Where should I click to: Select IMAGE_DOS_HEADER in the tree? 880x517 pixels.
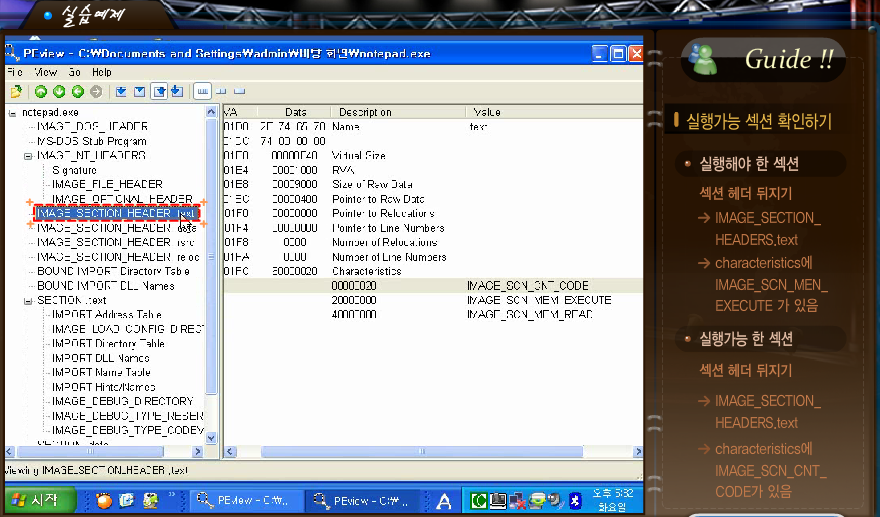(93, 126)
